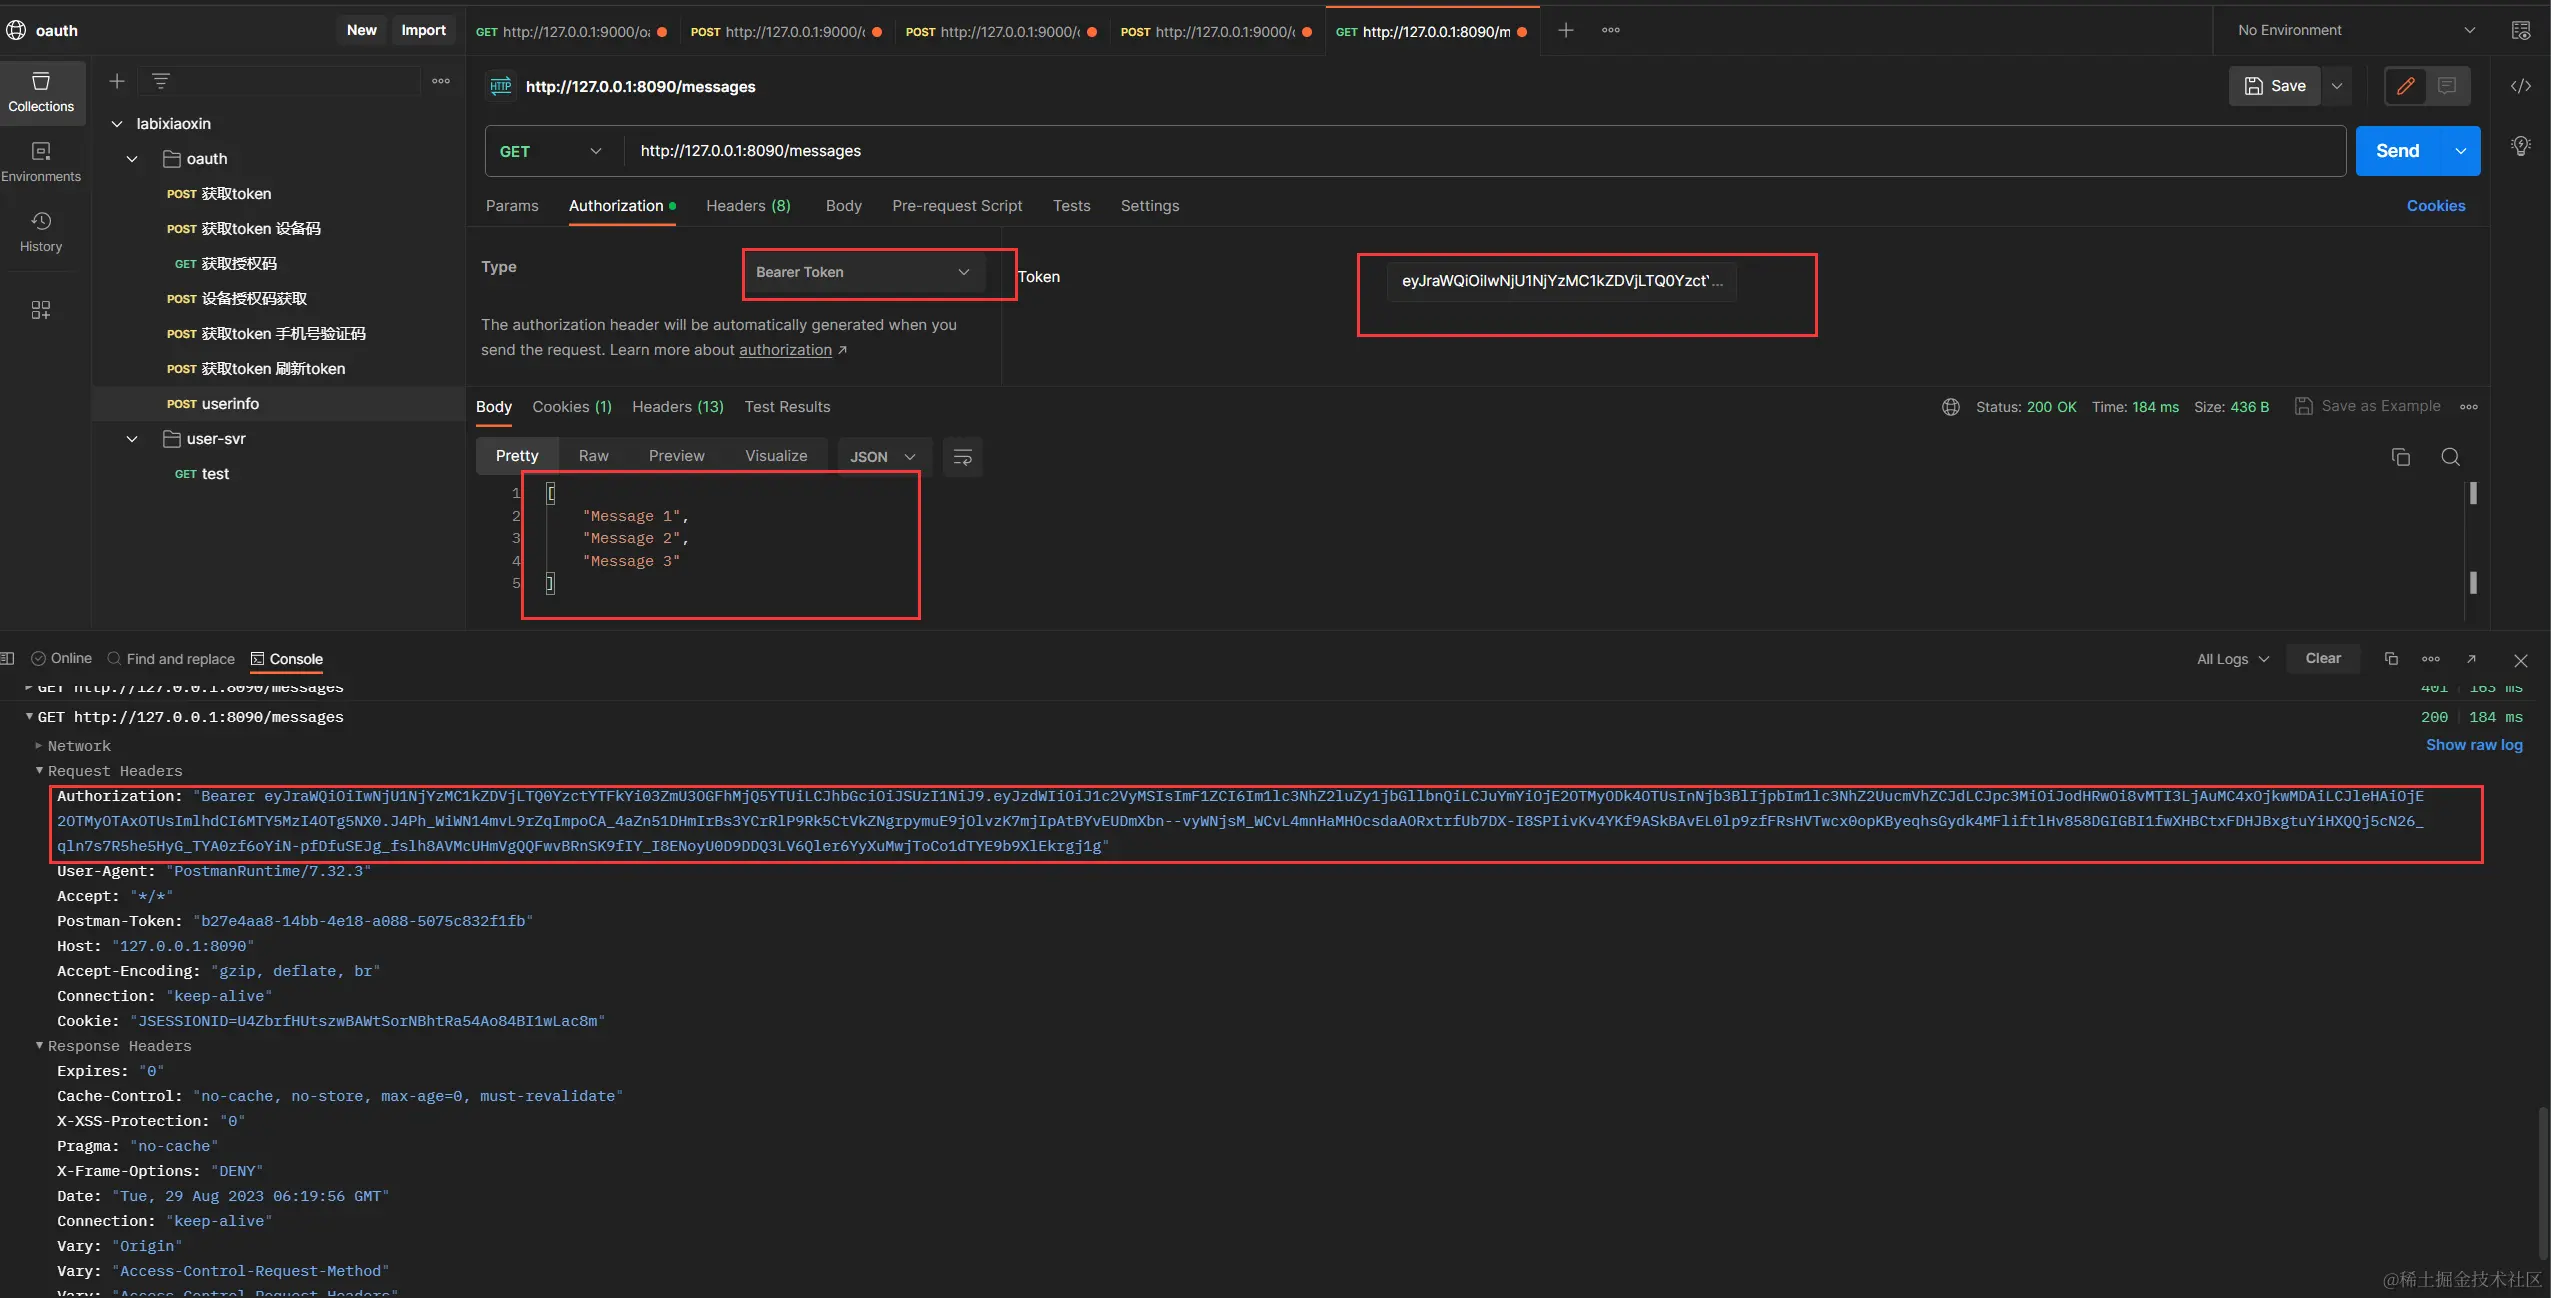Open the Bearer Token type dropdown
Viewport: 2551px width, 1298px height.
click(862, 272)
